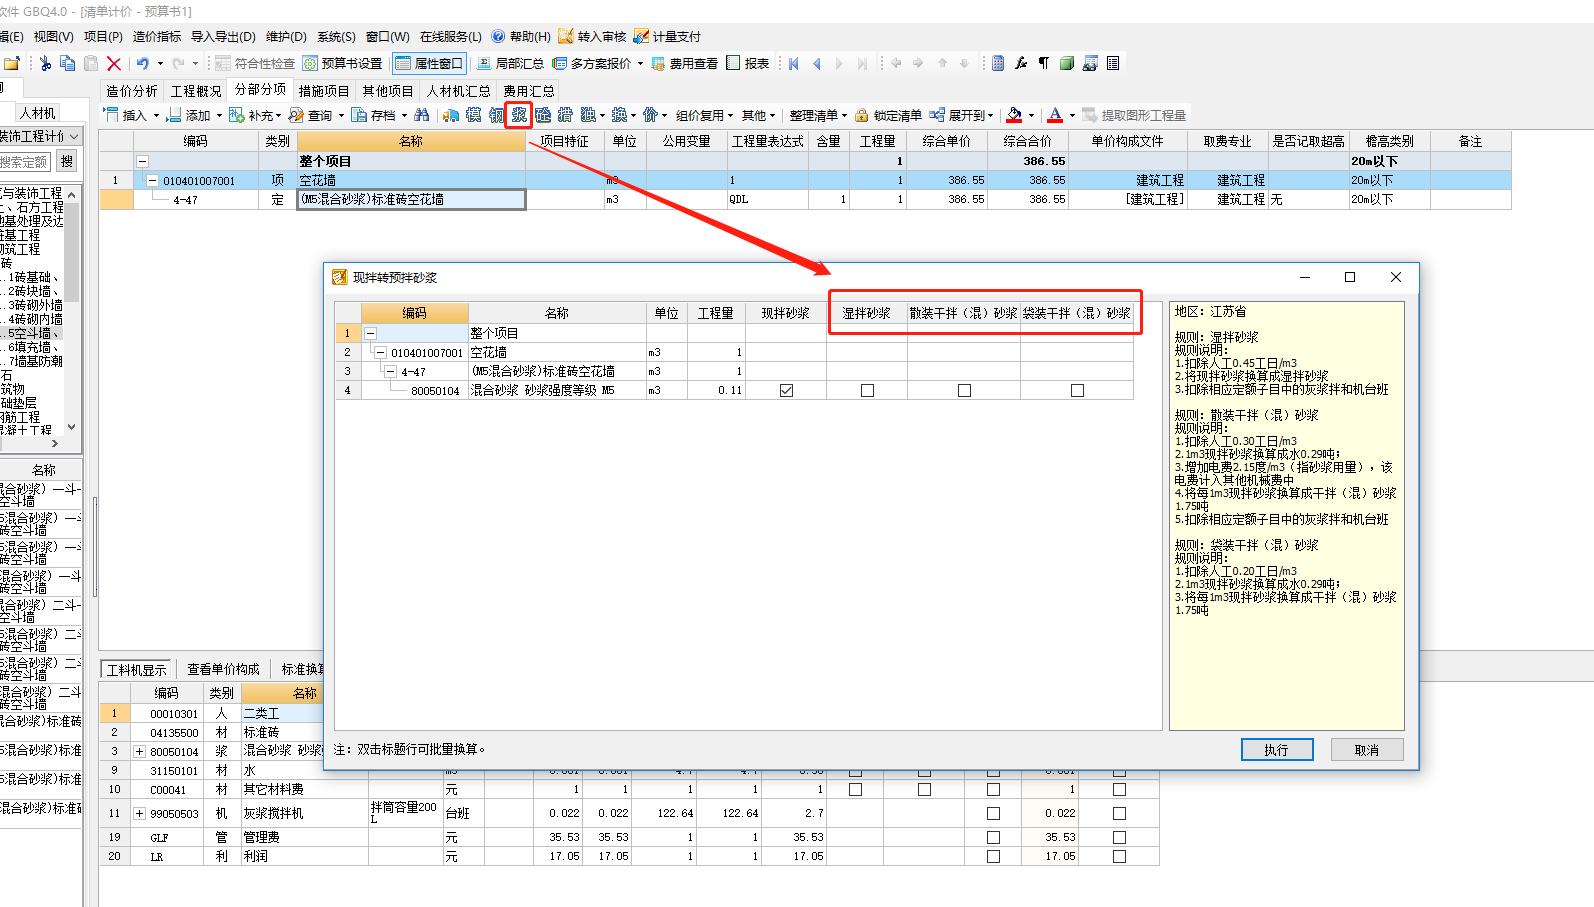The width and height of the screenshot is (1594, 907).
Task: Collapse 4-47 node in dialog tree
Action: coord(391,371)
